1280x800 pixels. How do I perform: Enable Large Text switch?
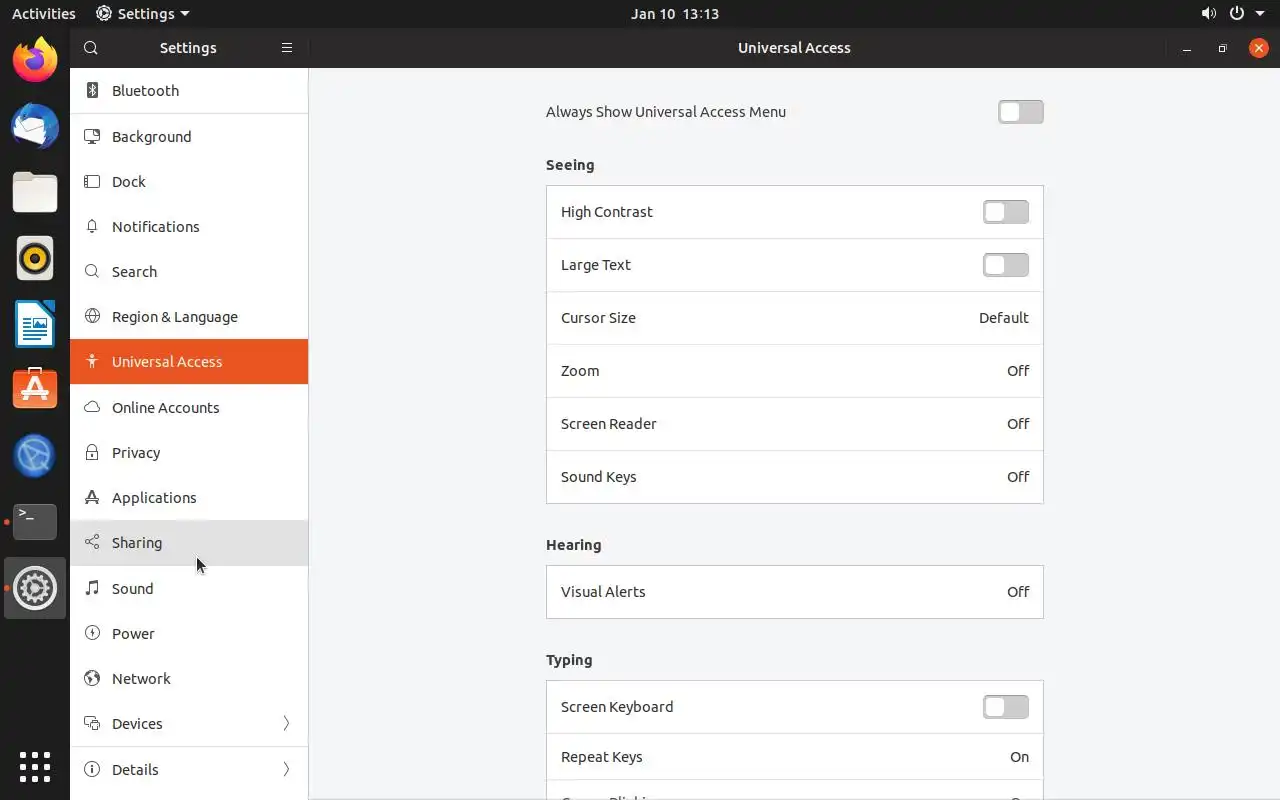[1005, 265]
